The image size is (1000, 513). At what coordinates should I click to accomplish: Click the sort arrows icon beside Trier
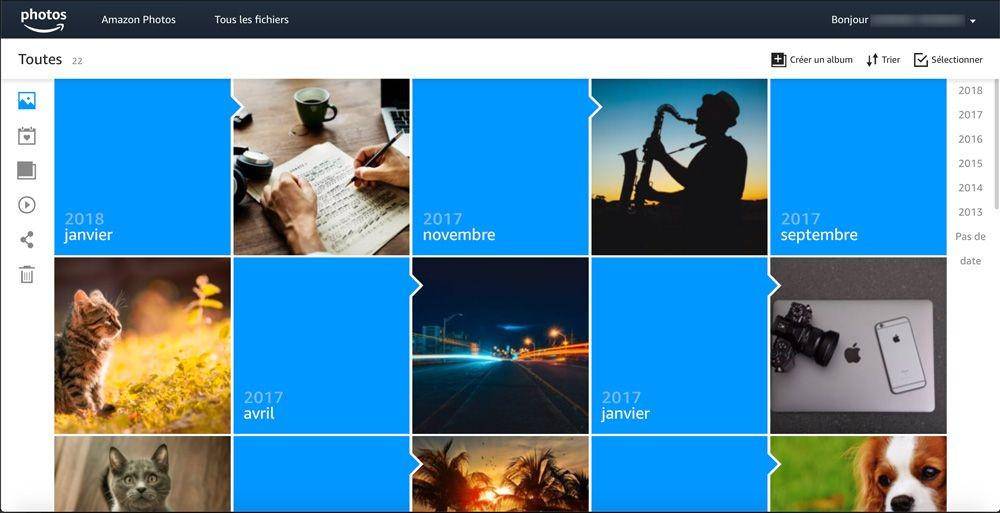coord(872,60)
